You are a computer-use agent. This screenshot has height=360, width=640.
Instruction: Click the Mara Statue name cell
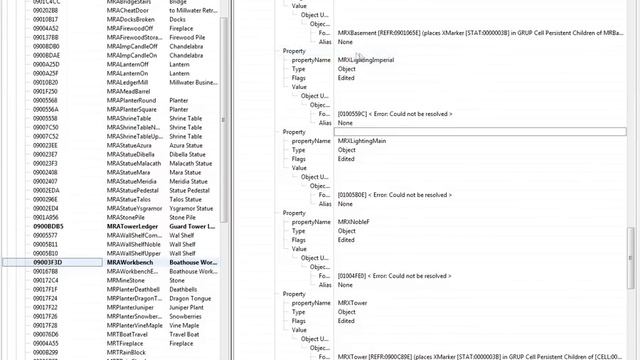(185, 172)
